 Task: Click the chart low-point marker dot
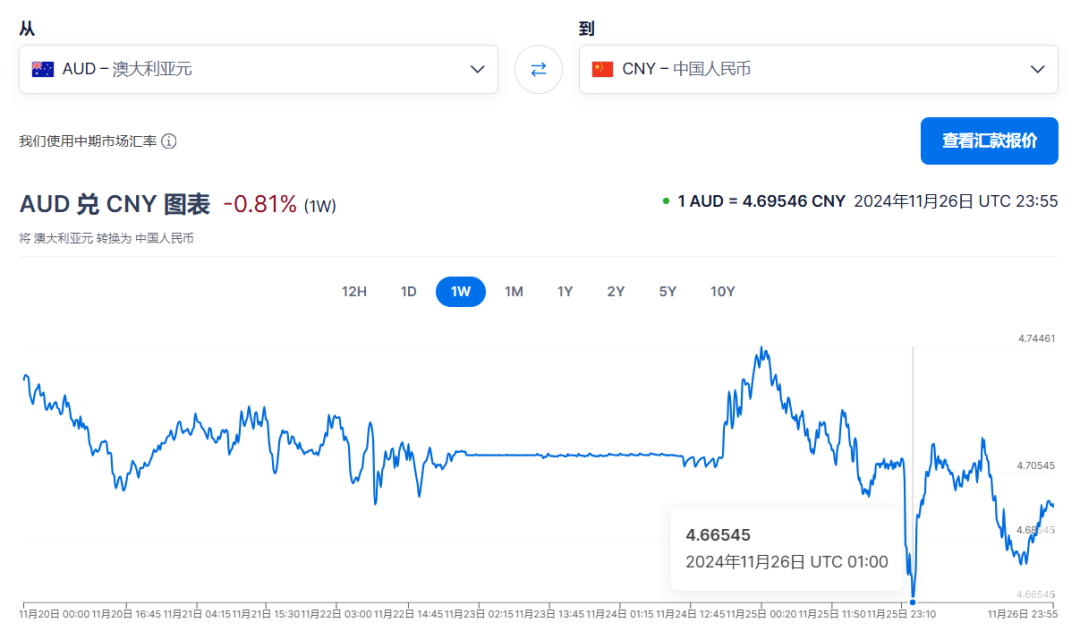913,602
